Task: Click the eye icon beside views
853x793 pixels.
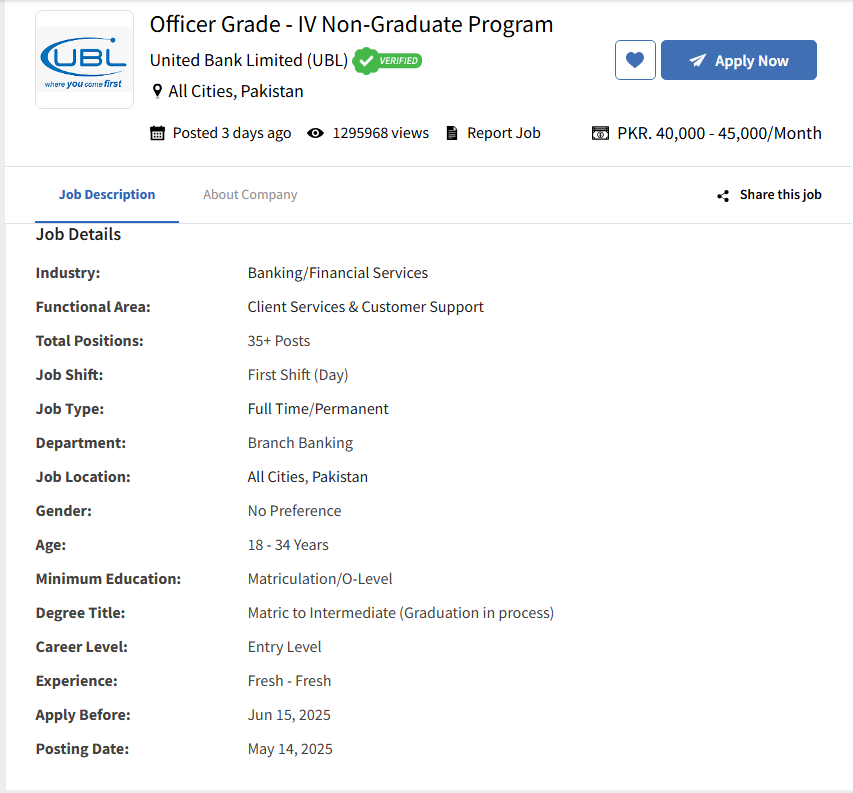Action: tap(316, 133)
